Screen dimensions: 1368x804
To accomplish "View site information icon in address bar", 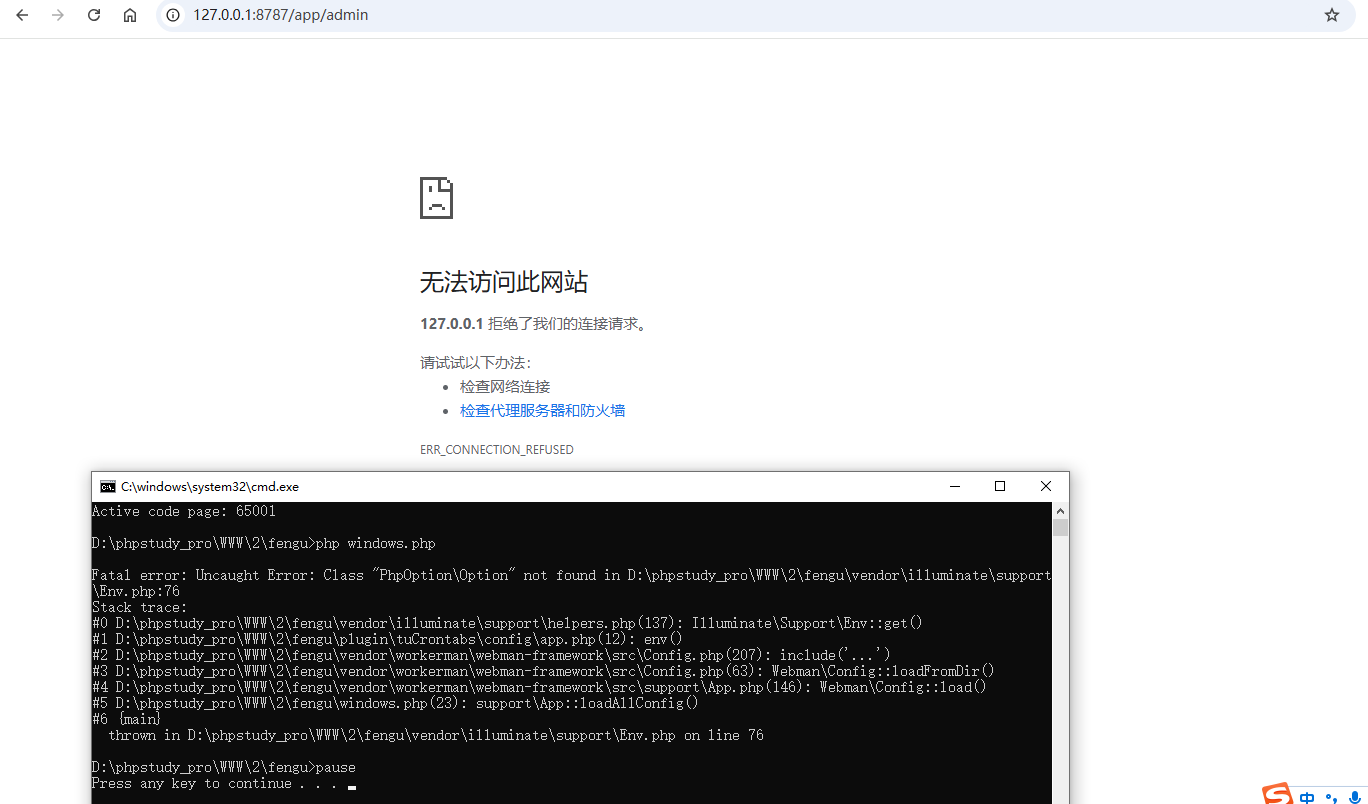I will coord(173,15).
